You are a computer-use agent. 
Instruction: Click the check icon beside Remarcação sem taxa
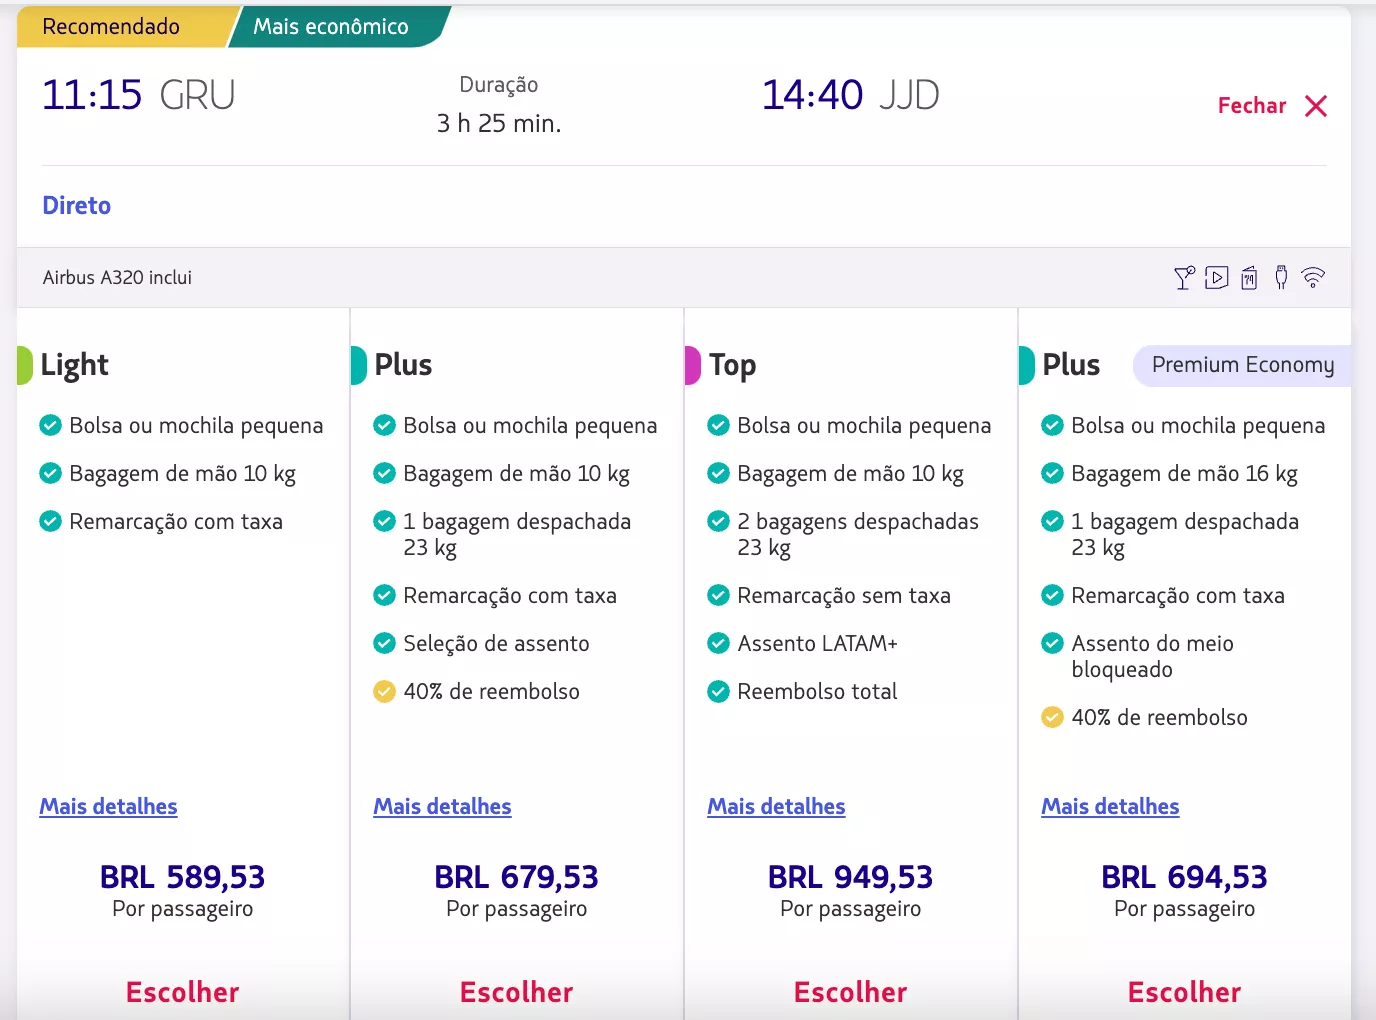pos(718,595)
